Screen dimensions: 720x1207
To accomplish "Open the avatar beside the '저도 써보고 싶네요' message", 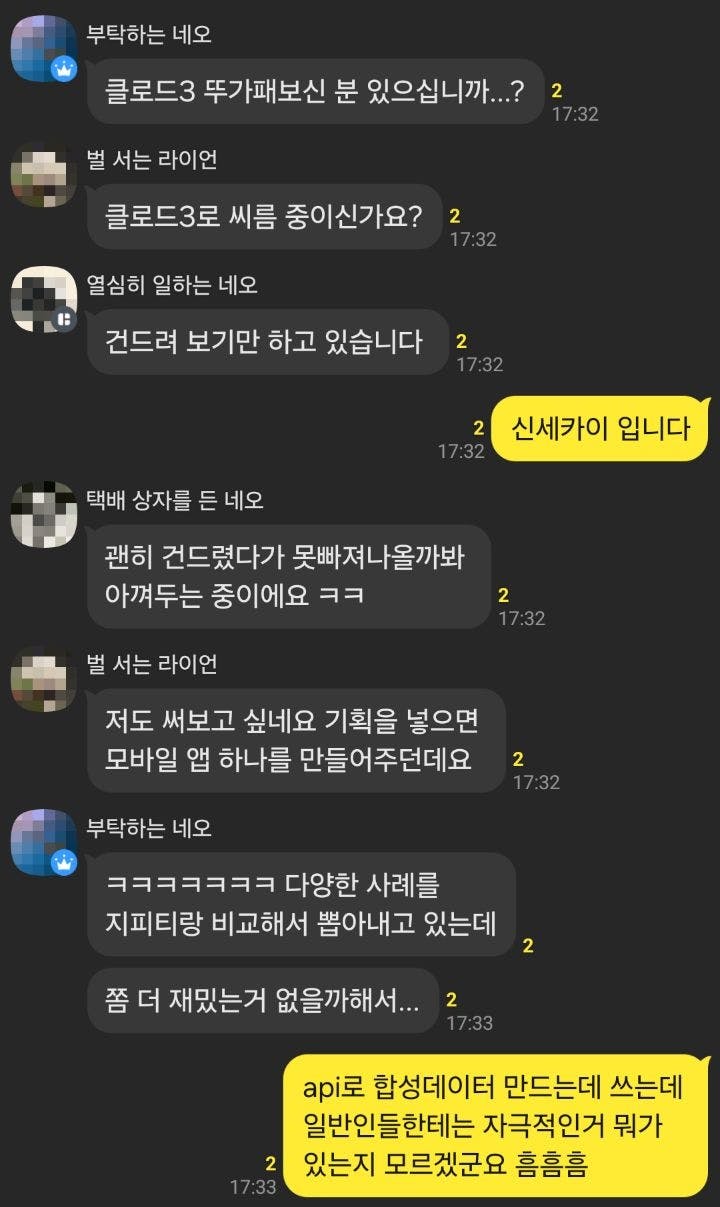I will point(43,678).
